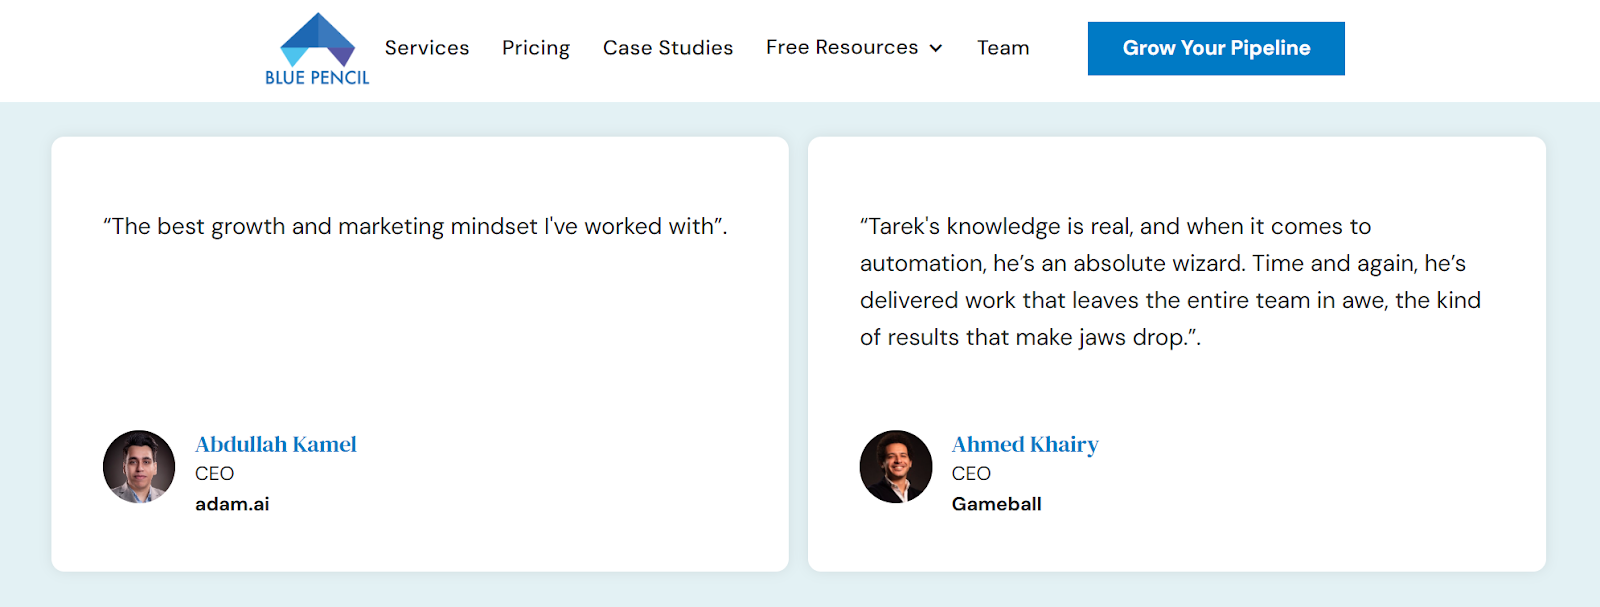Click the "results that make jaws drop" line
Viewport: 1600px width, 607px height.
tap(1030, 338)
